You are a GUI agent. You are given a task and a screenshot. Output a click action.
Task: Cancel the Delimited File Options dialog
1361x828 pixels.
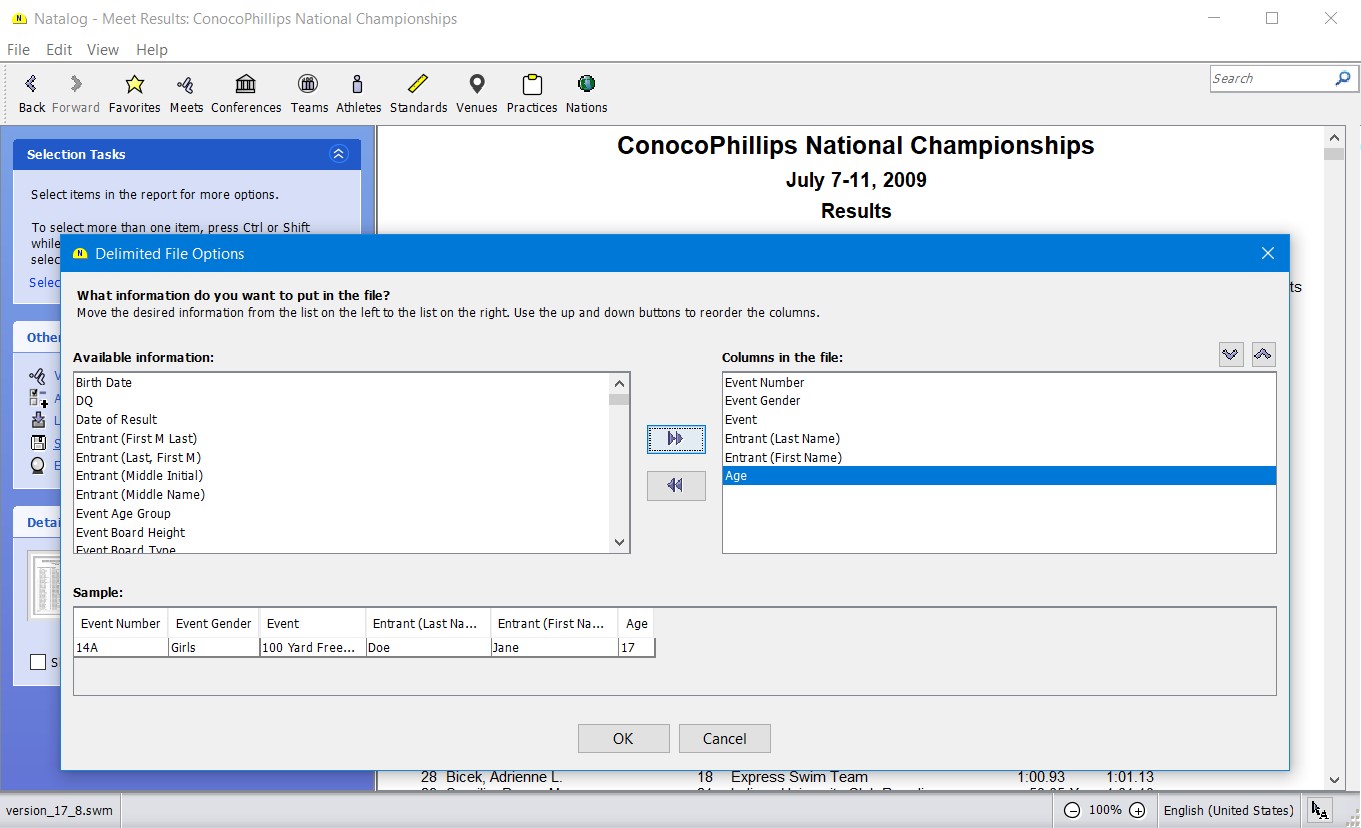724,739
